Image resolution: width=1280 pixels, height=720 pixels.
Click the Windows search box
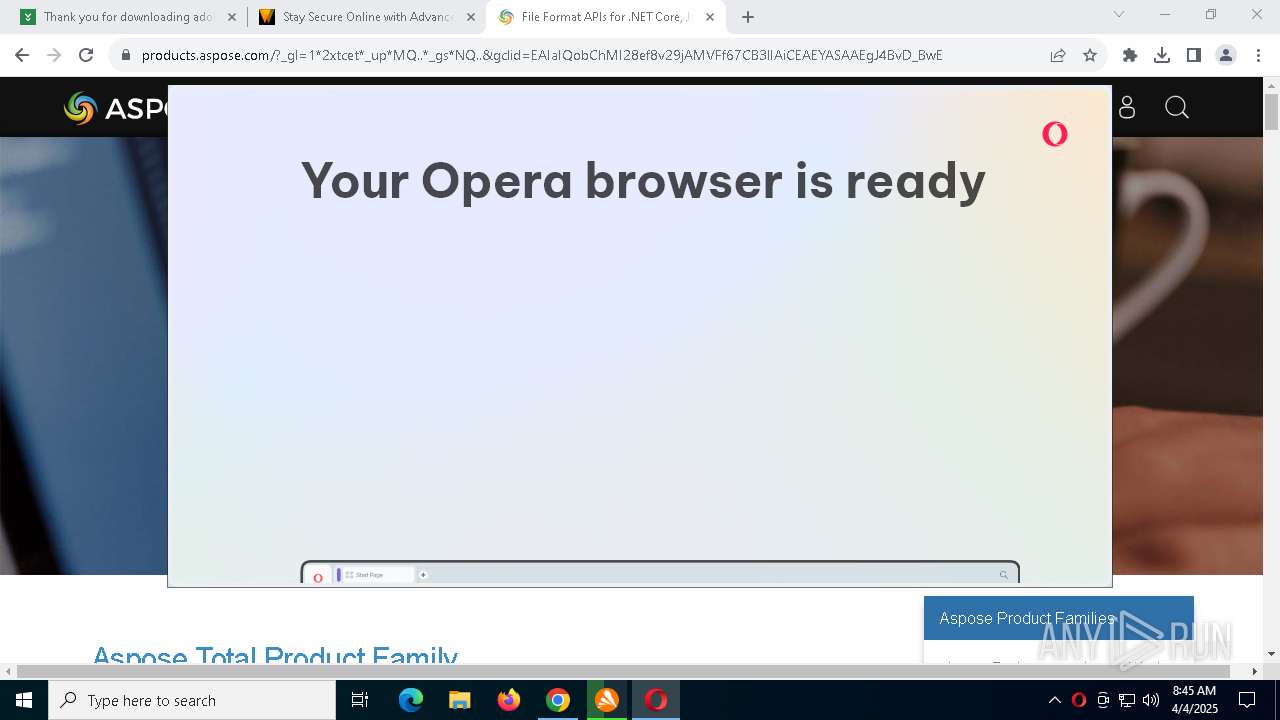[192, 700]
